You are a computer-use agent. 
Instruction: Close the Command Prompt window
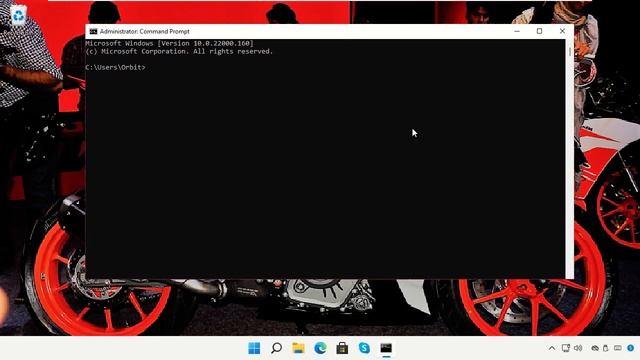coord(562,31)
